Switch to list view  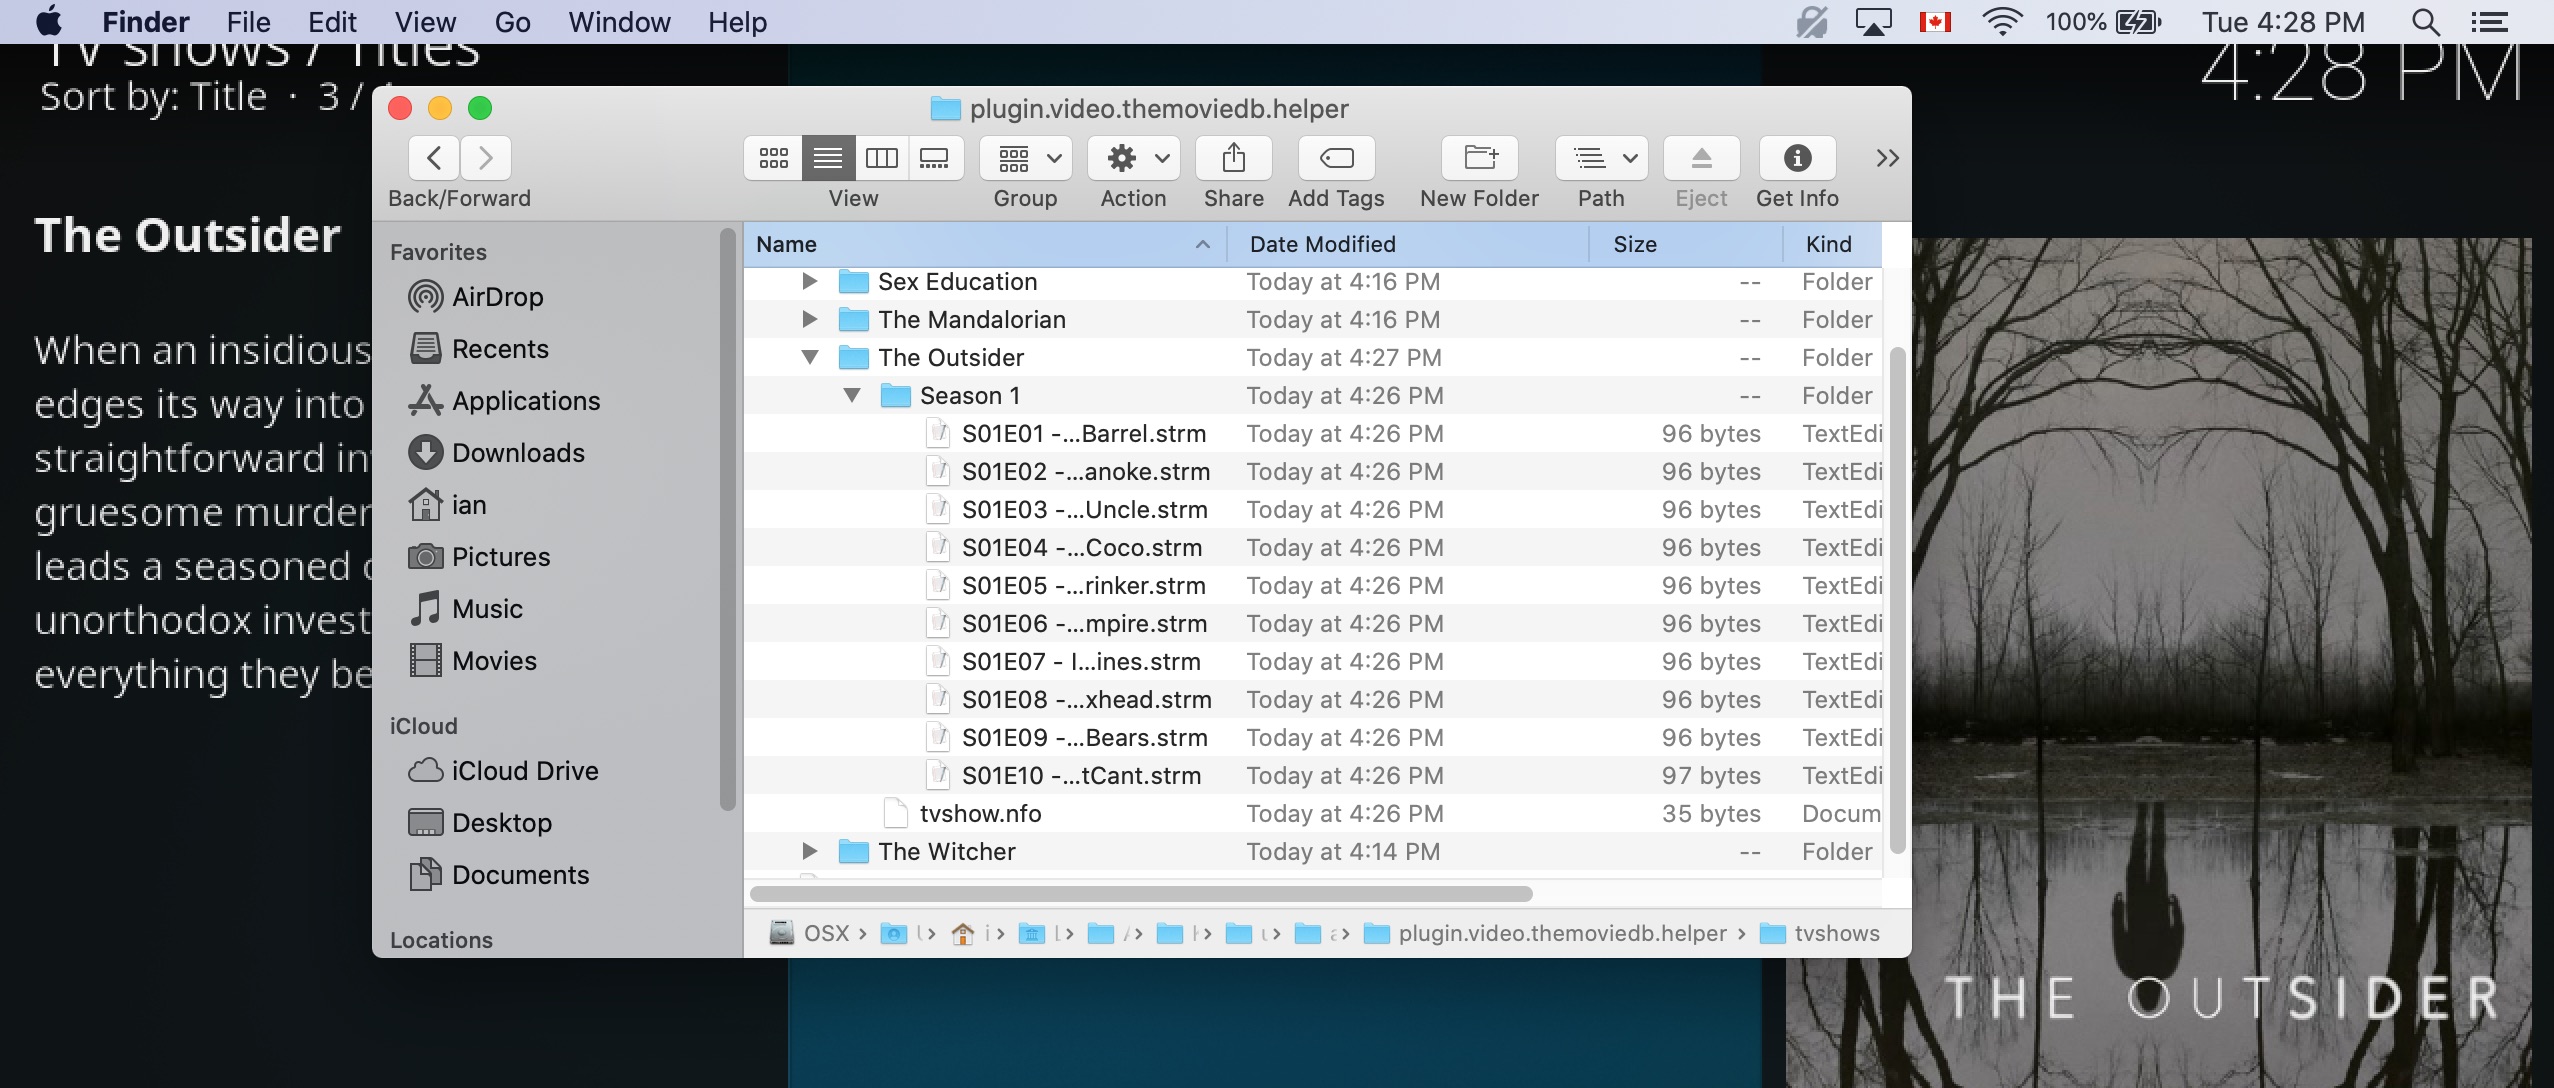pos(828,158)
